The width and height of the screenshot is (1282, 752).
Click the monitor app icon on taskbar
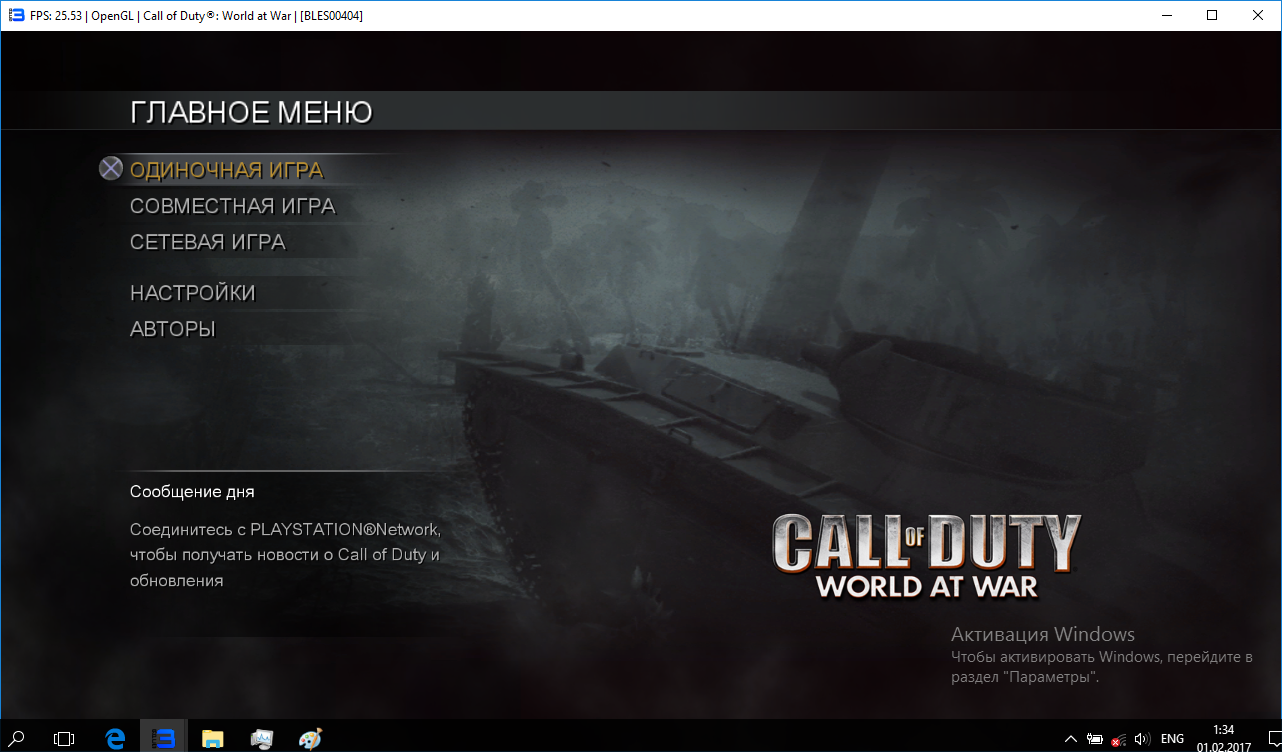(x=262, y=738)
